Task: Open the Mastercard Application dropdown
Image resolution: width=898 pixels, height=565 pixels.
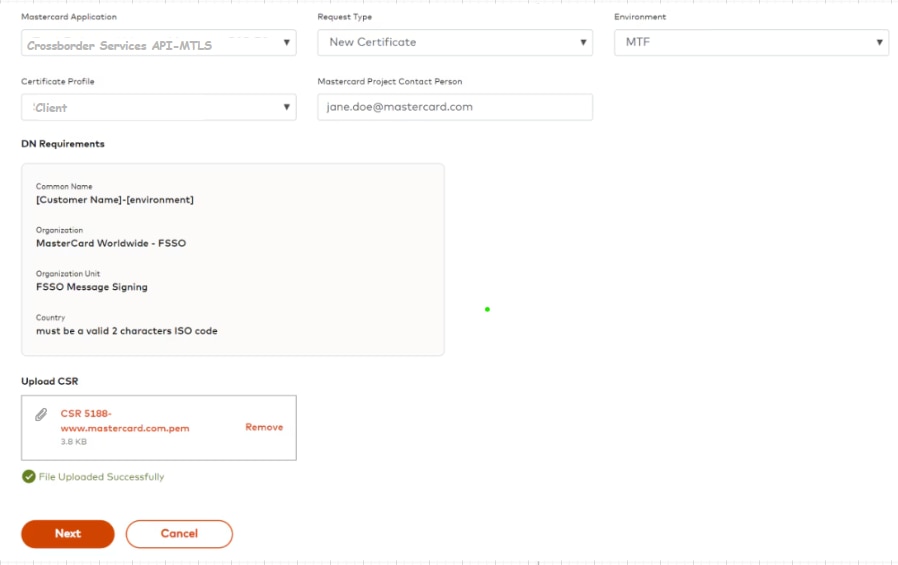Action: [158, 43]
